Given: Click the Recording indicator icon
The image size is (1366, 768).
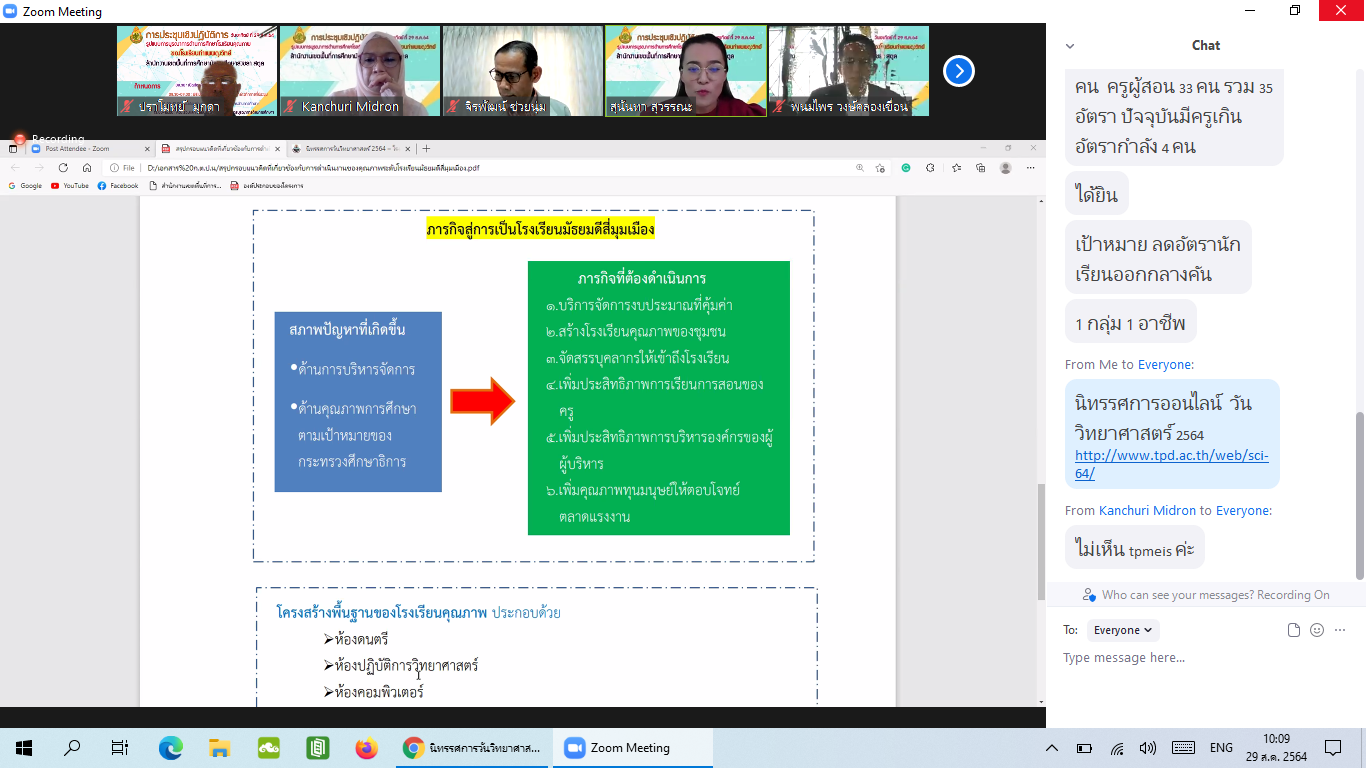Looking at the screenshot, I should 19,139.
